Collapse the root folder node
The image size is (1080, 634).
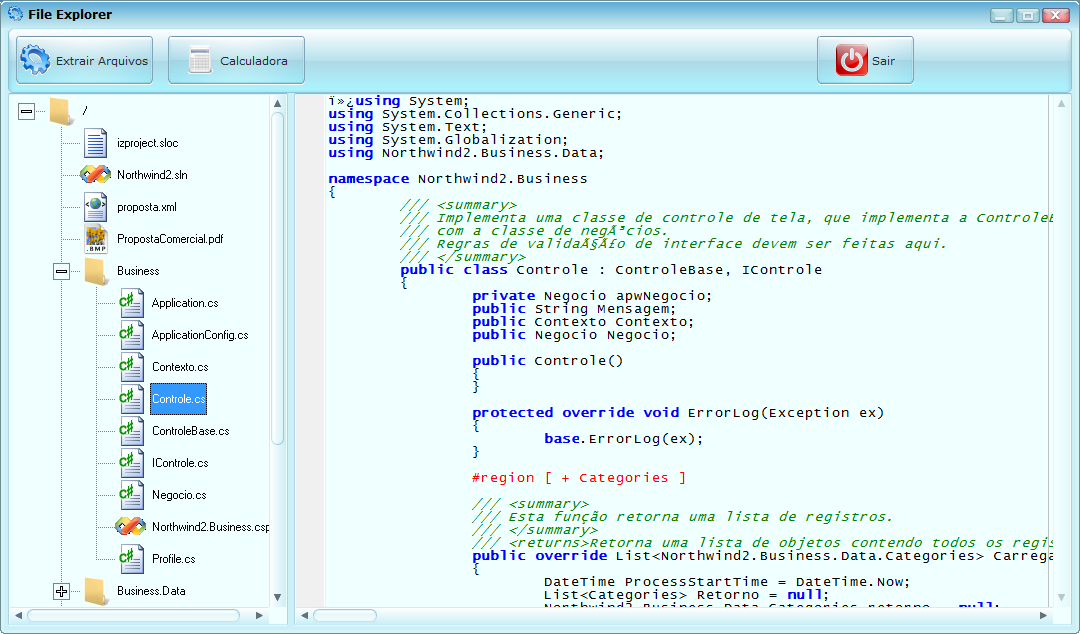26,111
